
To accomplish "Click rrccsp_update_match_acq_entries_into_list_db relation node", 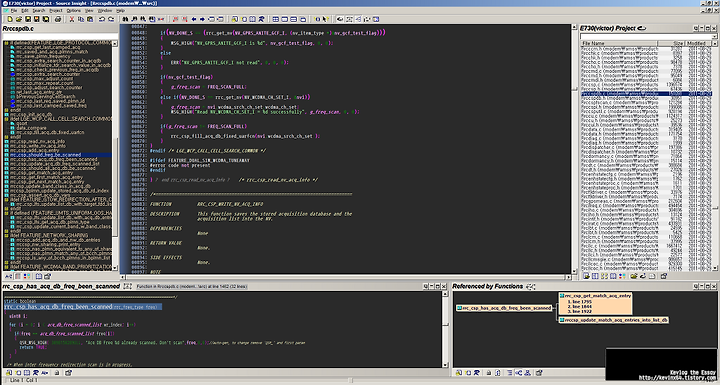I will coord(613,320).
